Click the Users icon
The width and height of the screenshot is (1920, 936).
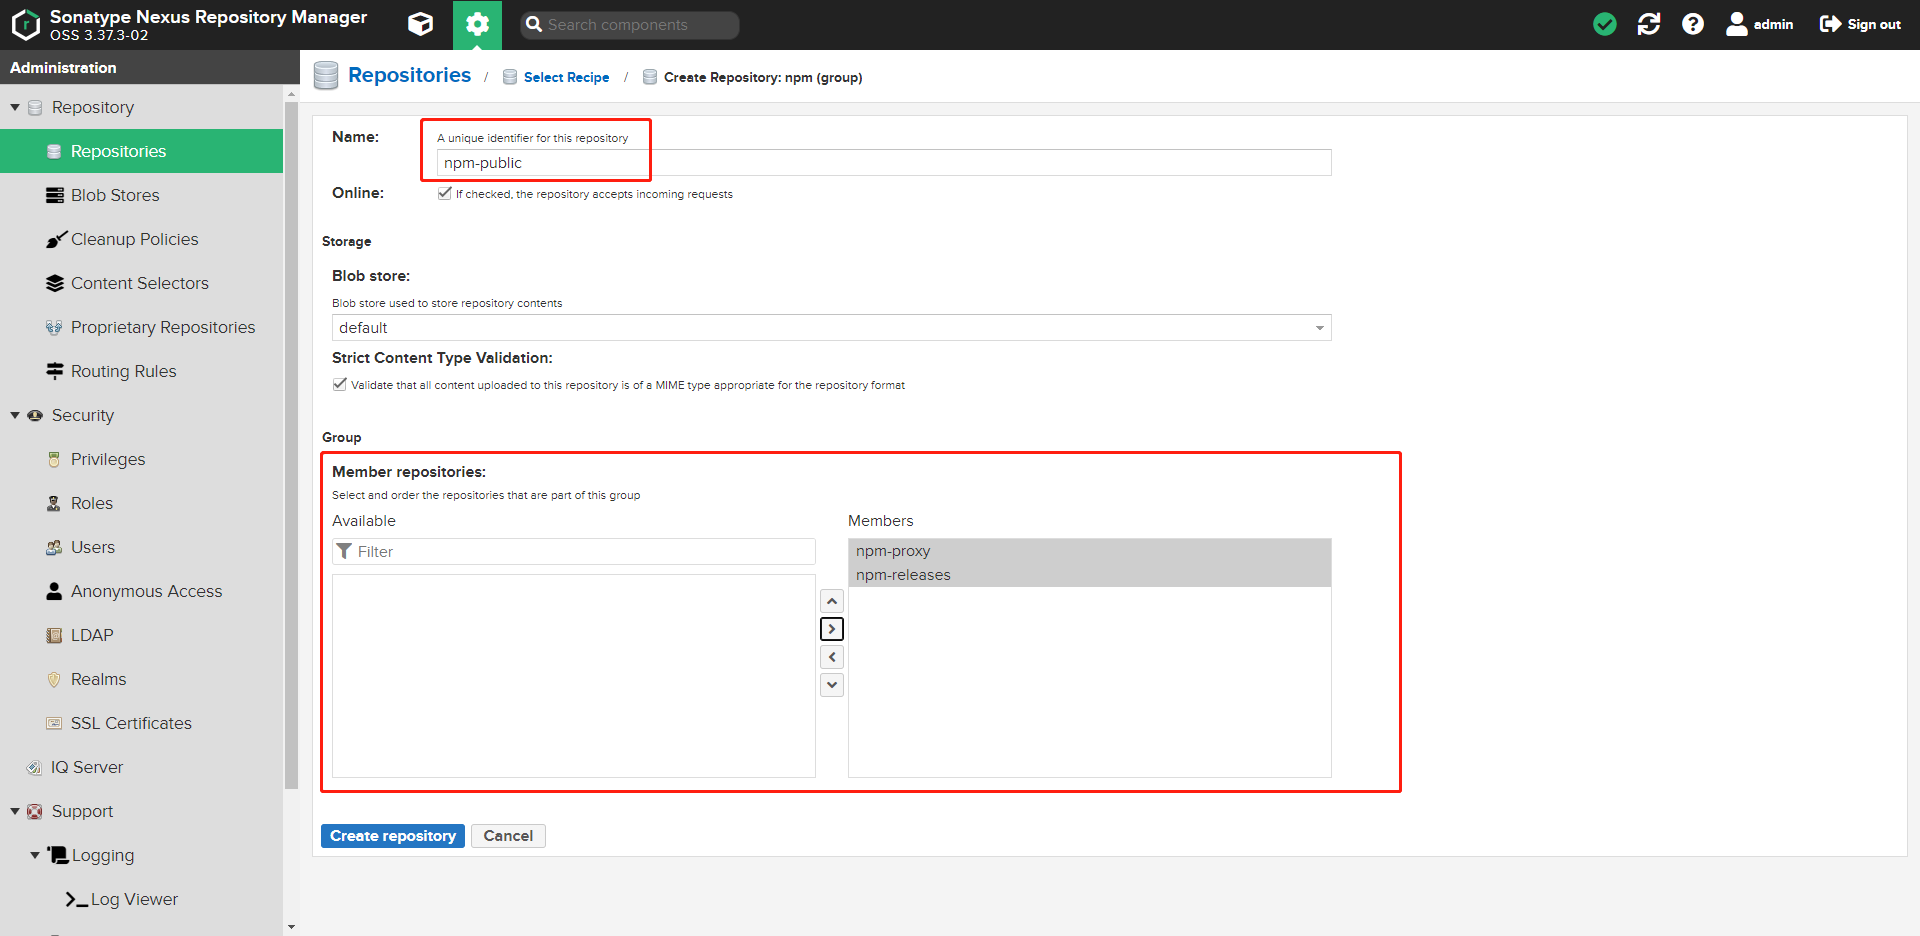point(54,547)
